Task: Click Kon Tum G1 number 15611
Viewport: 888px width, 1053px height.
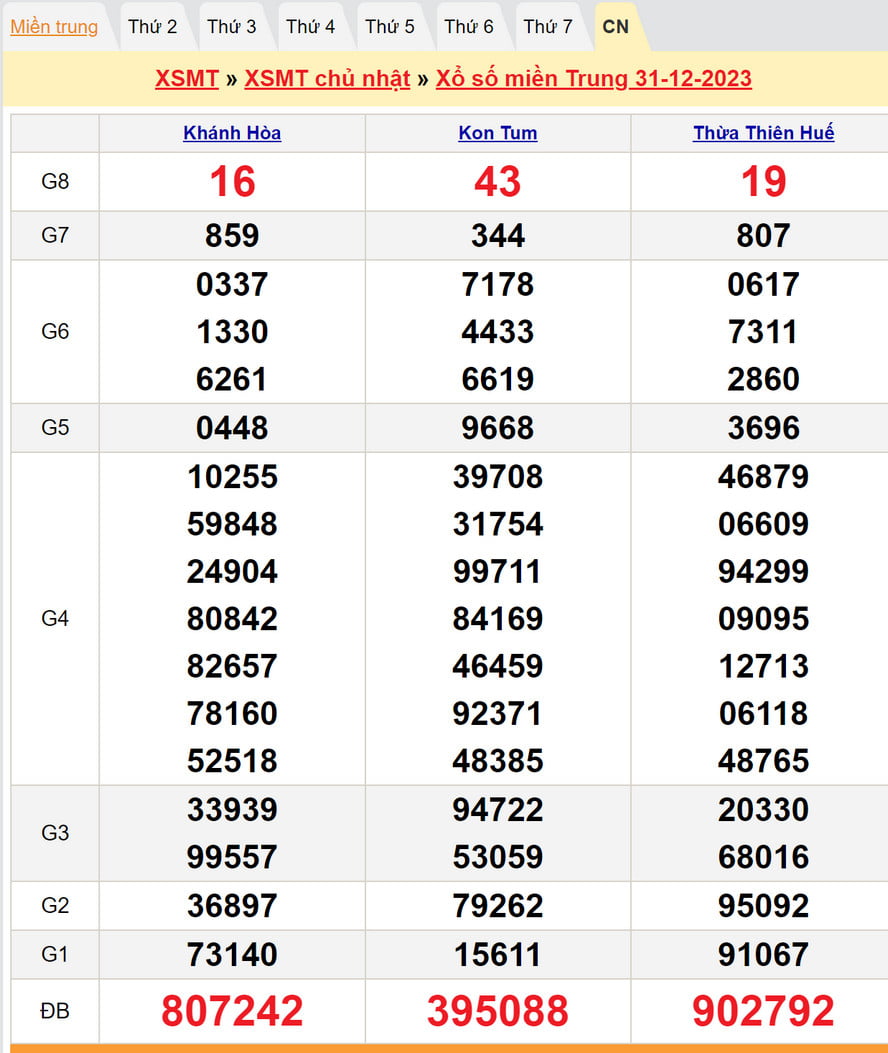Action: pos(497,954)
